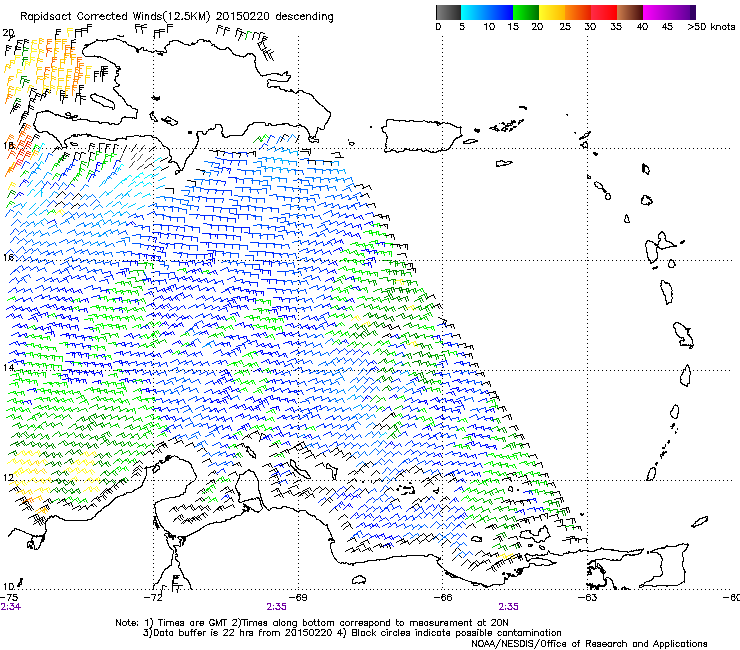The width and height of the screenshot is (740, 650).
Task: Click the latitude label 18
Action: (8, 145)
